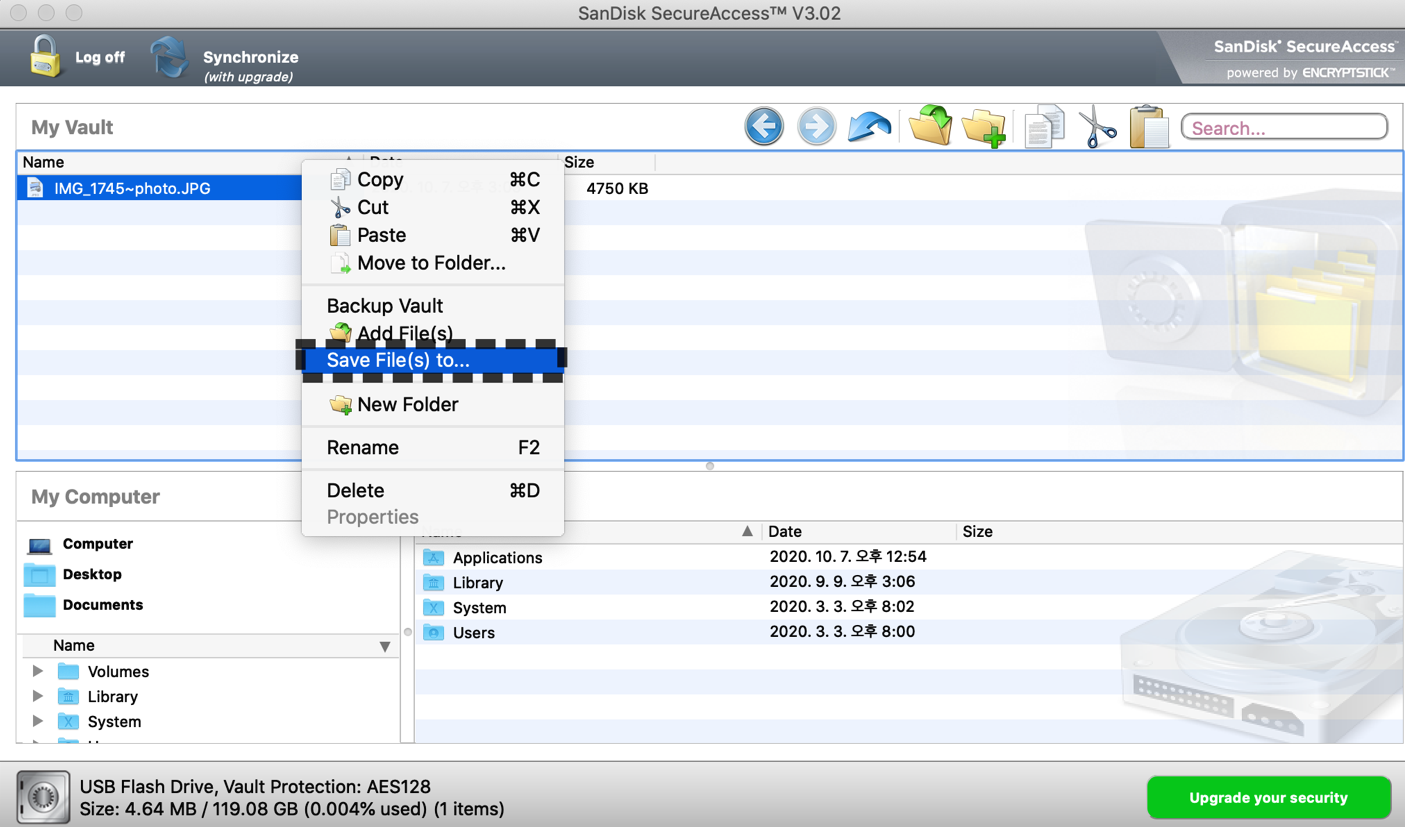Screen dimensions: 1405x827
Task: Expand the Volumes tree node
Action: (38, 671)
